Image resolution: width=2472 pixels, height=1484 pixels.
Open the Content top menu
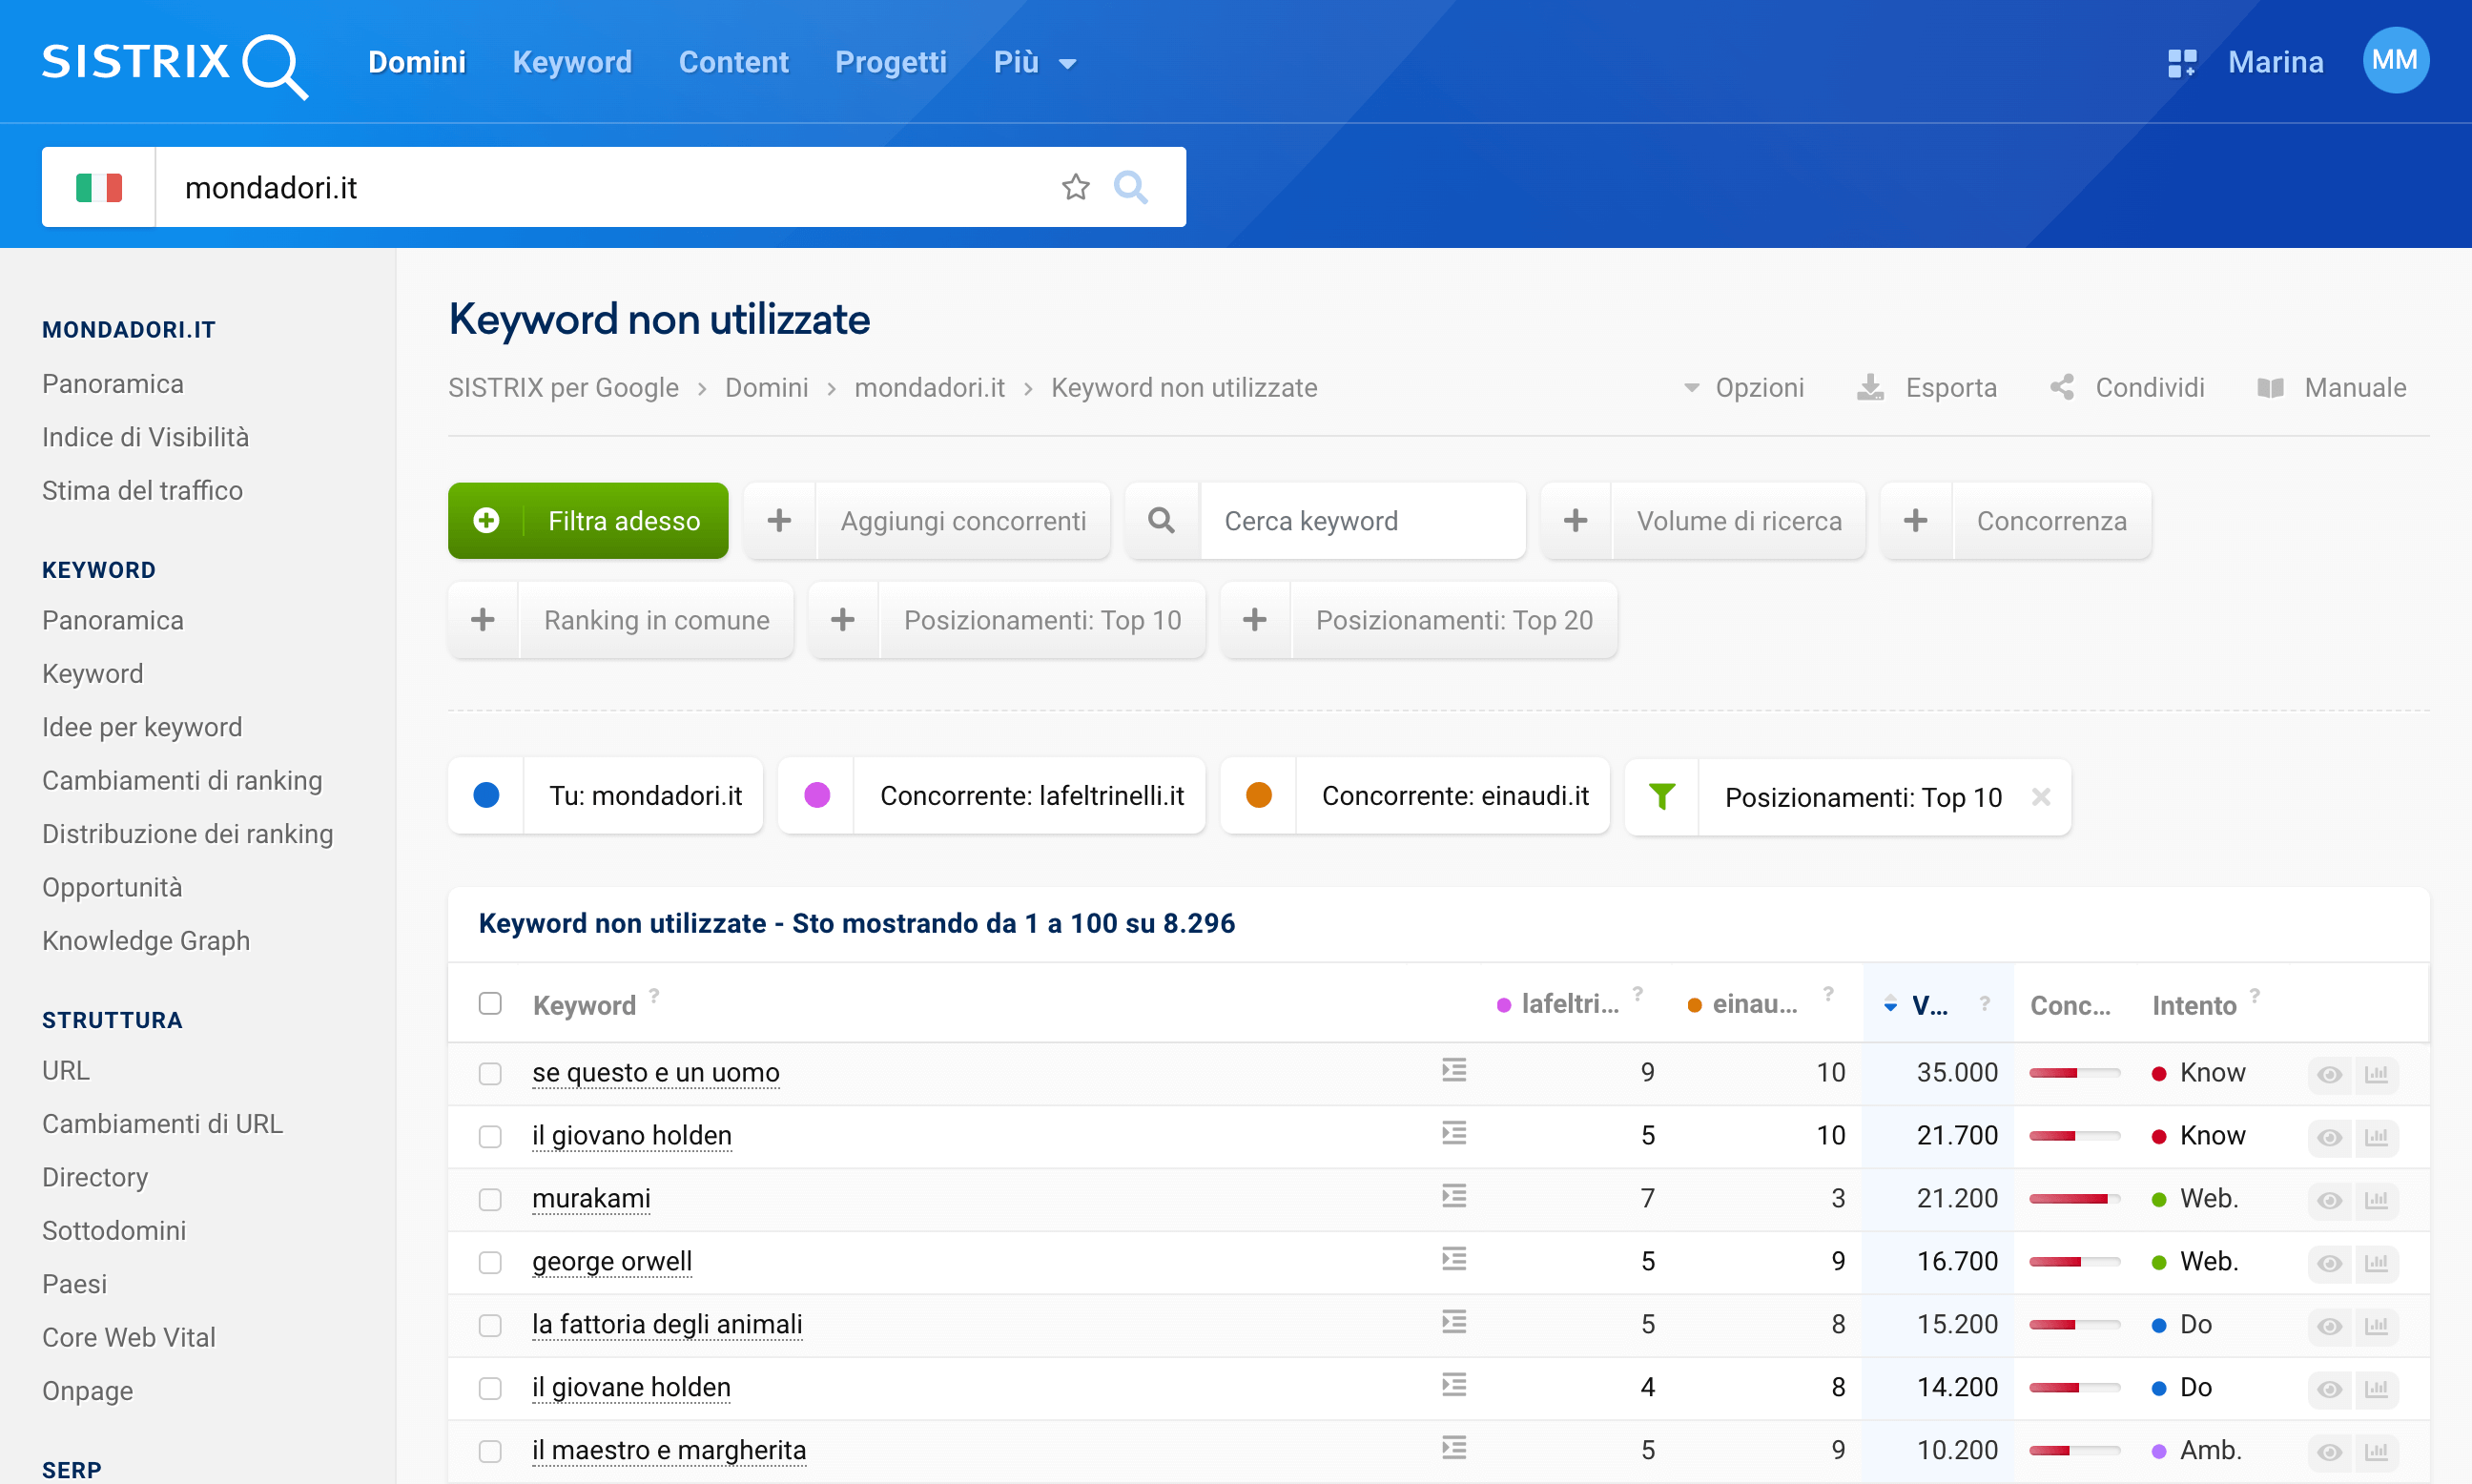point(734,63)
